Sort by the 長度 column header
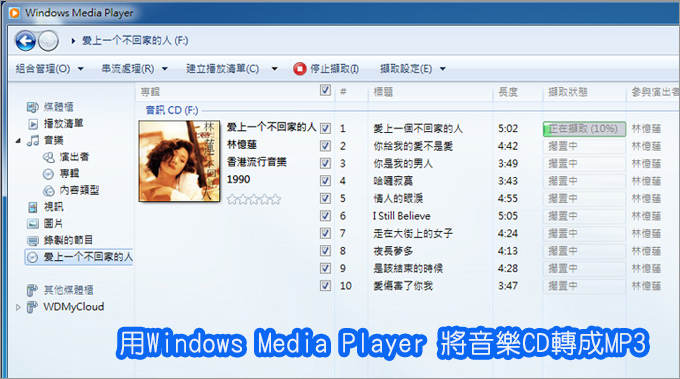Viewport: 680px width, 379px height. click(x=508, y=92)
